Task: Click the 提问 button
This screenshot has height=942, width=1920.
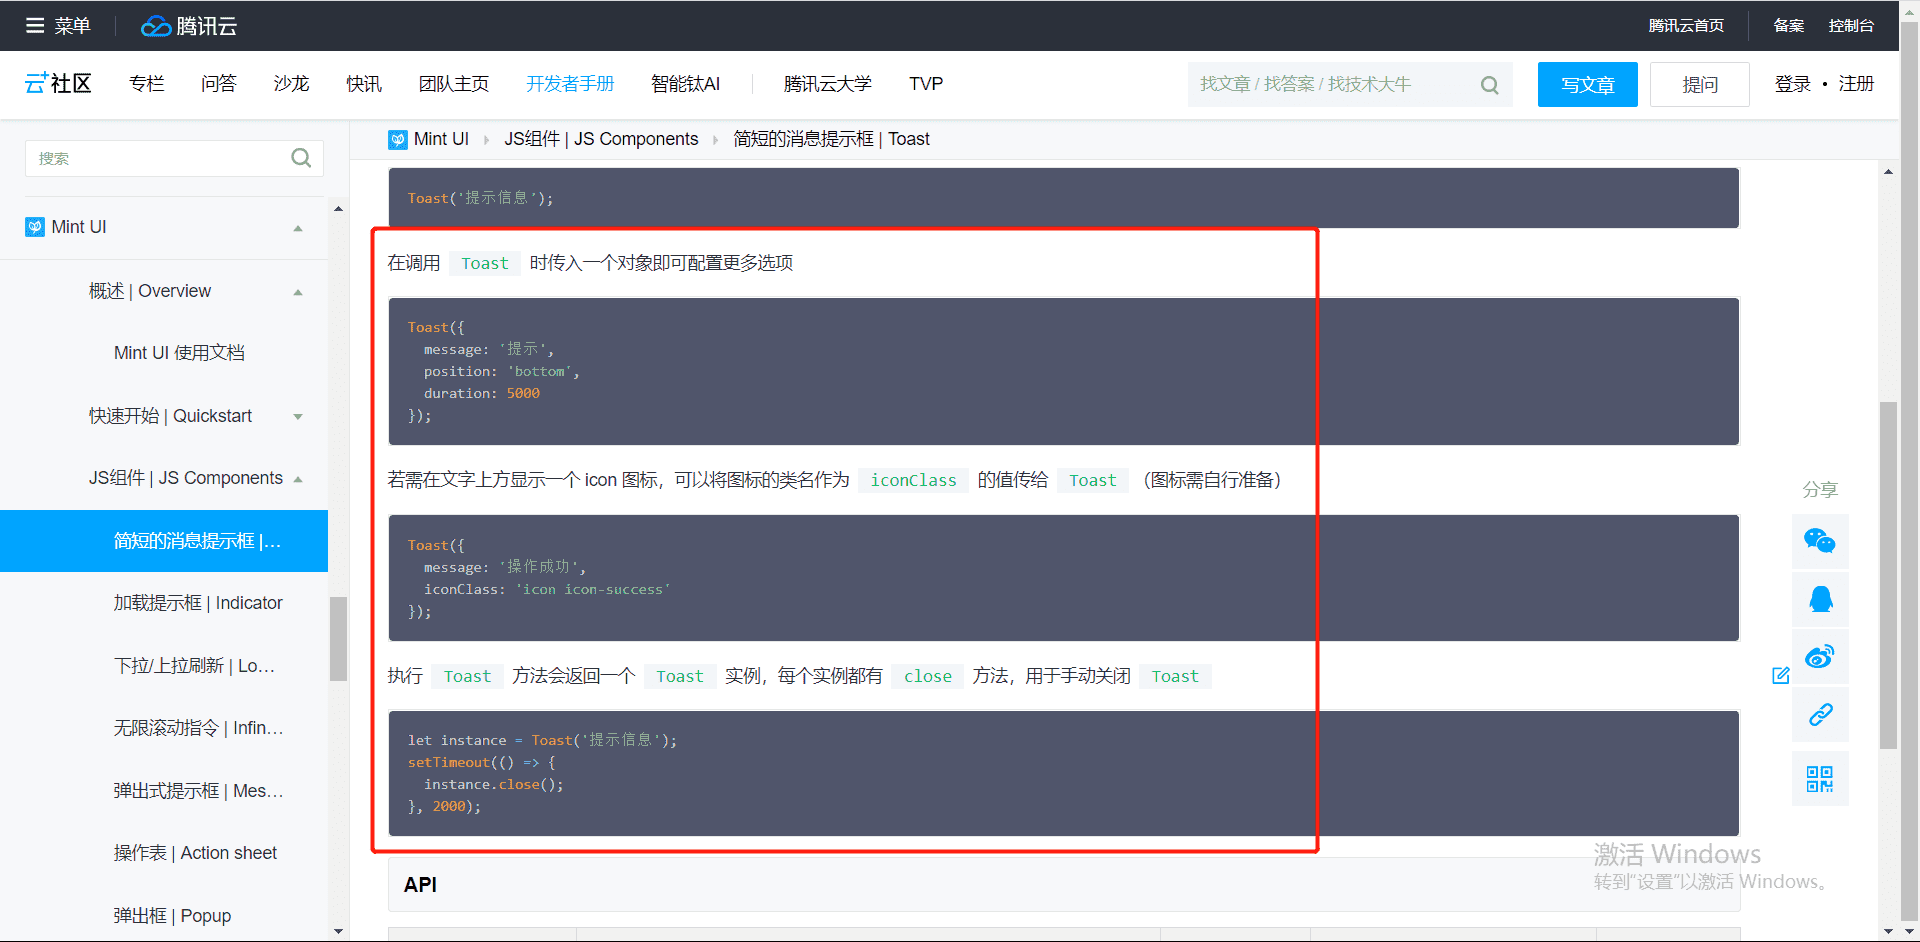Action: [1700, 85]
